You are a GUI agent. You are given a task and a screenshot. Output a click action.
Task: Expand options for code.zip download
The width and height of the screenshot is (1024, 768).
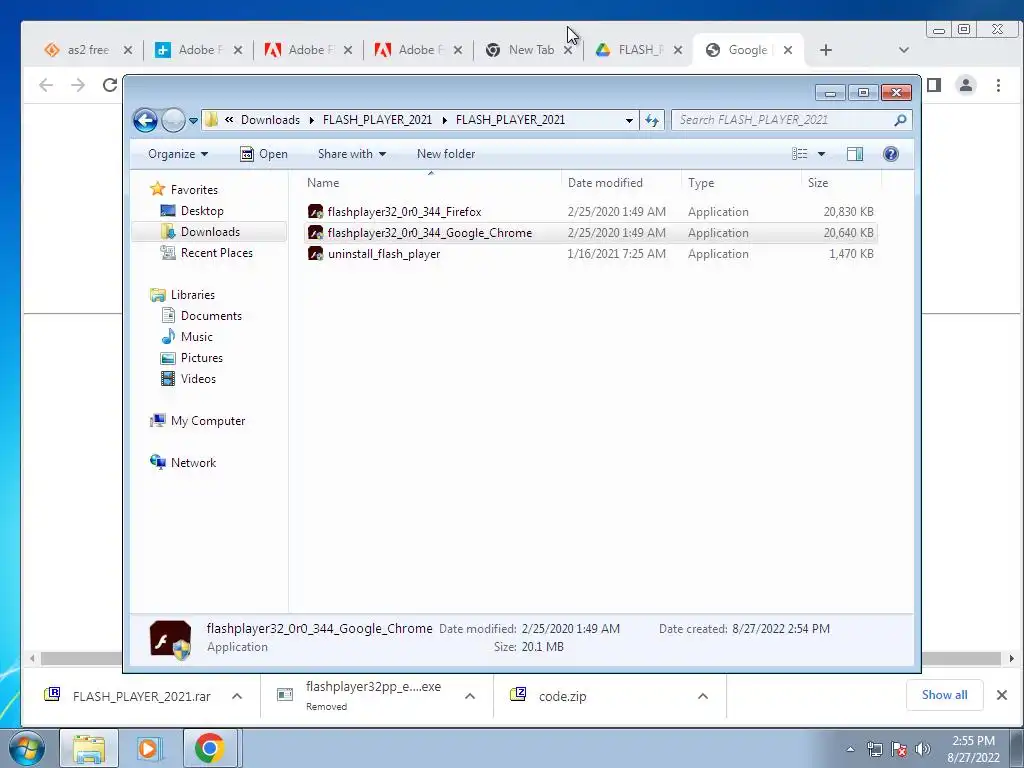click(x=703, y=696)
